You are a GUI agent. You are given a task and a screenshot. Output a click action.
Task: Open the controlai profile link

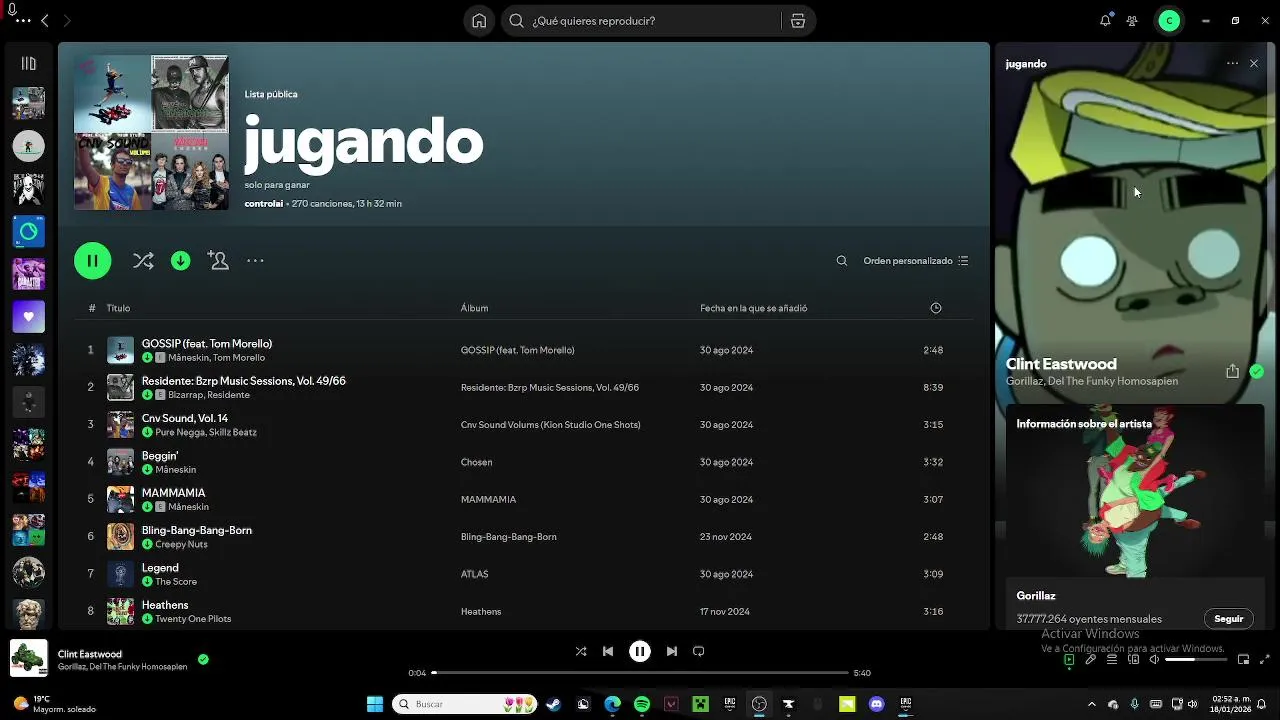(264, 204)
